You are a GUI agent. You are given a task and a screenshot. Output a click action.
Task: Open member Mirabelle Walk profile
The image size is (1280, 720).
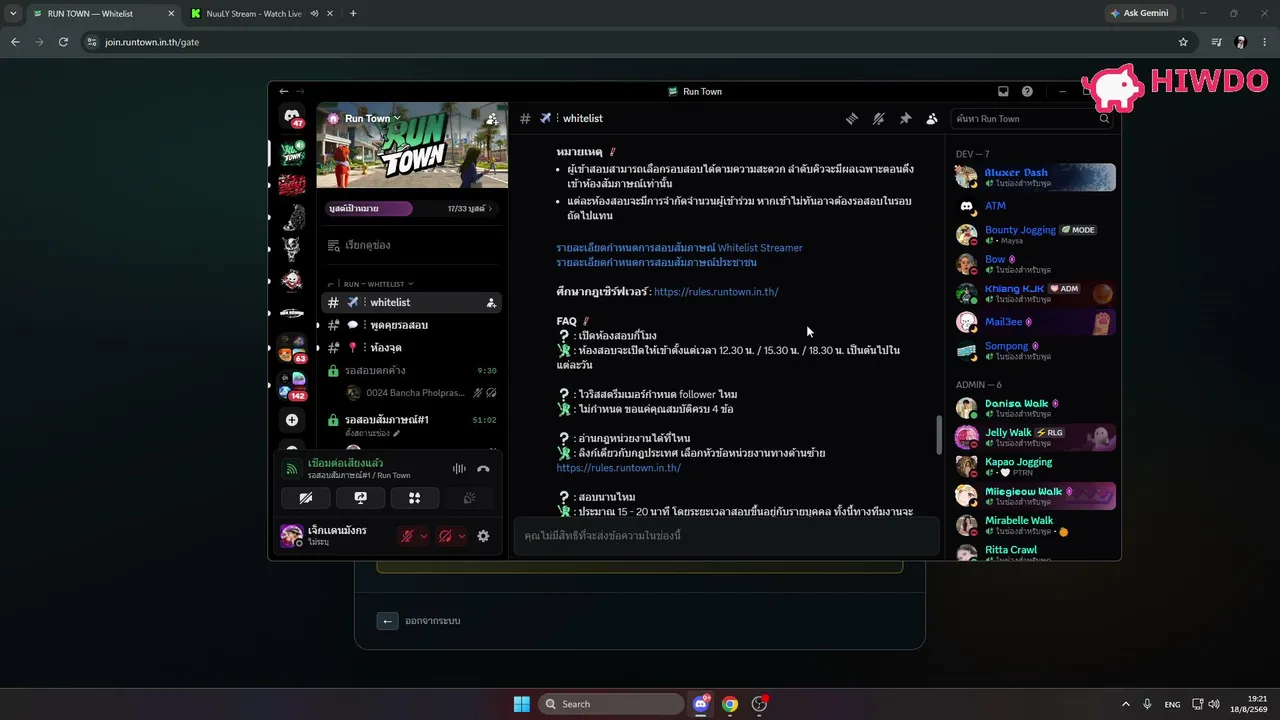[1035, 525]
